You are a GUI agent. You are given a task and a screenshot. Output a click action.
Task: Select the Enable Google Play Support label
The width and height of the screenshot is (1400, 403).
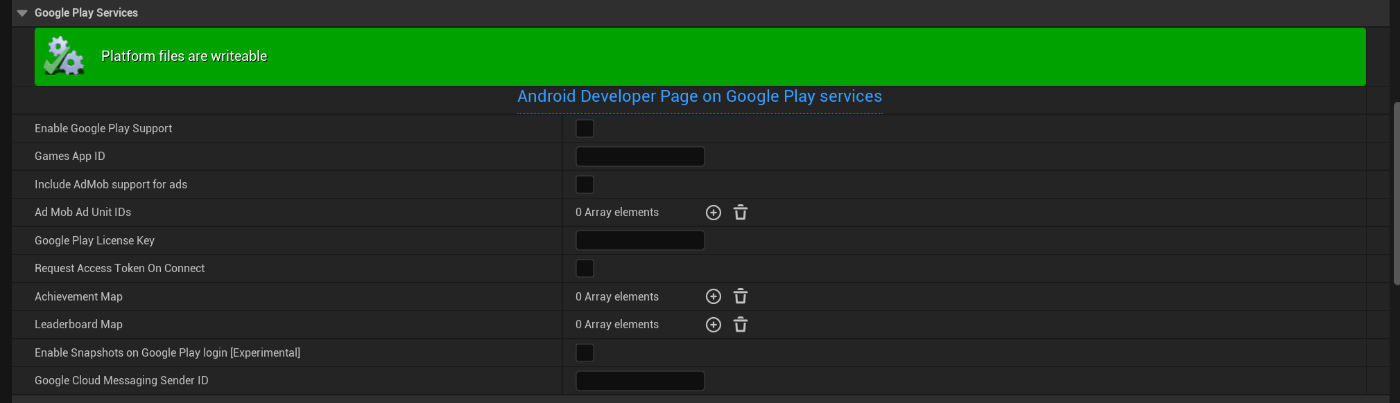[x=103, y=128]
